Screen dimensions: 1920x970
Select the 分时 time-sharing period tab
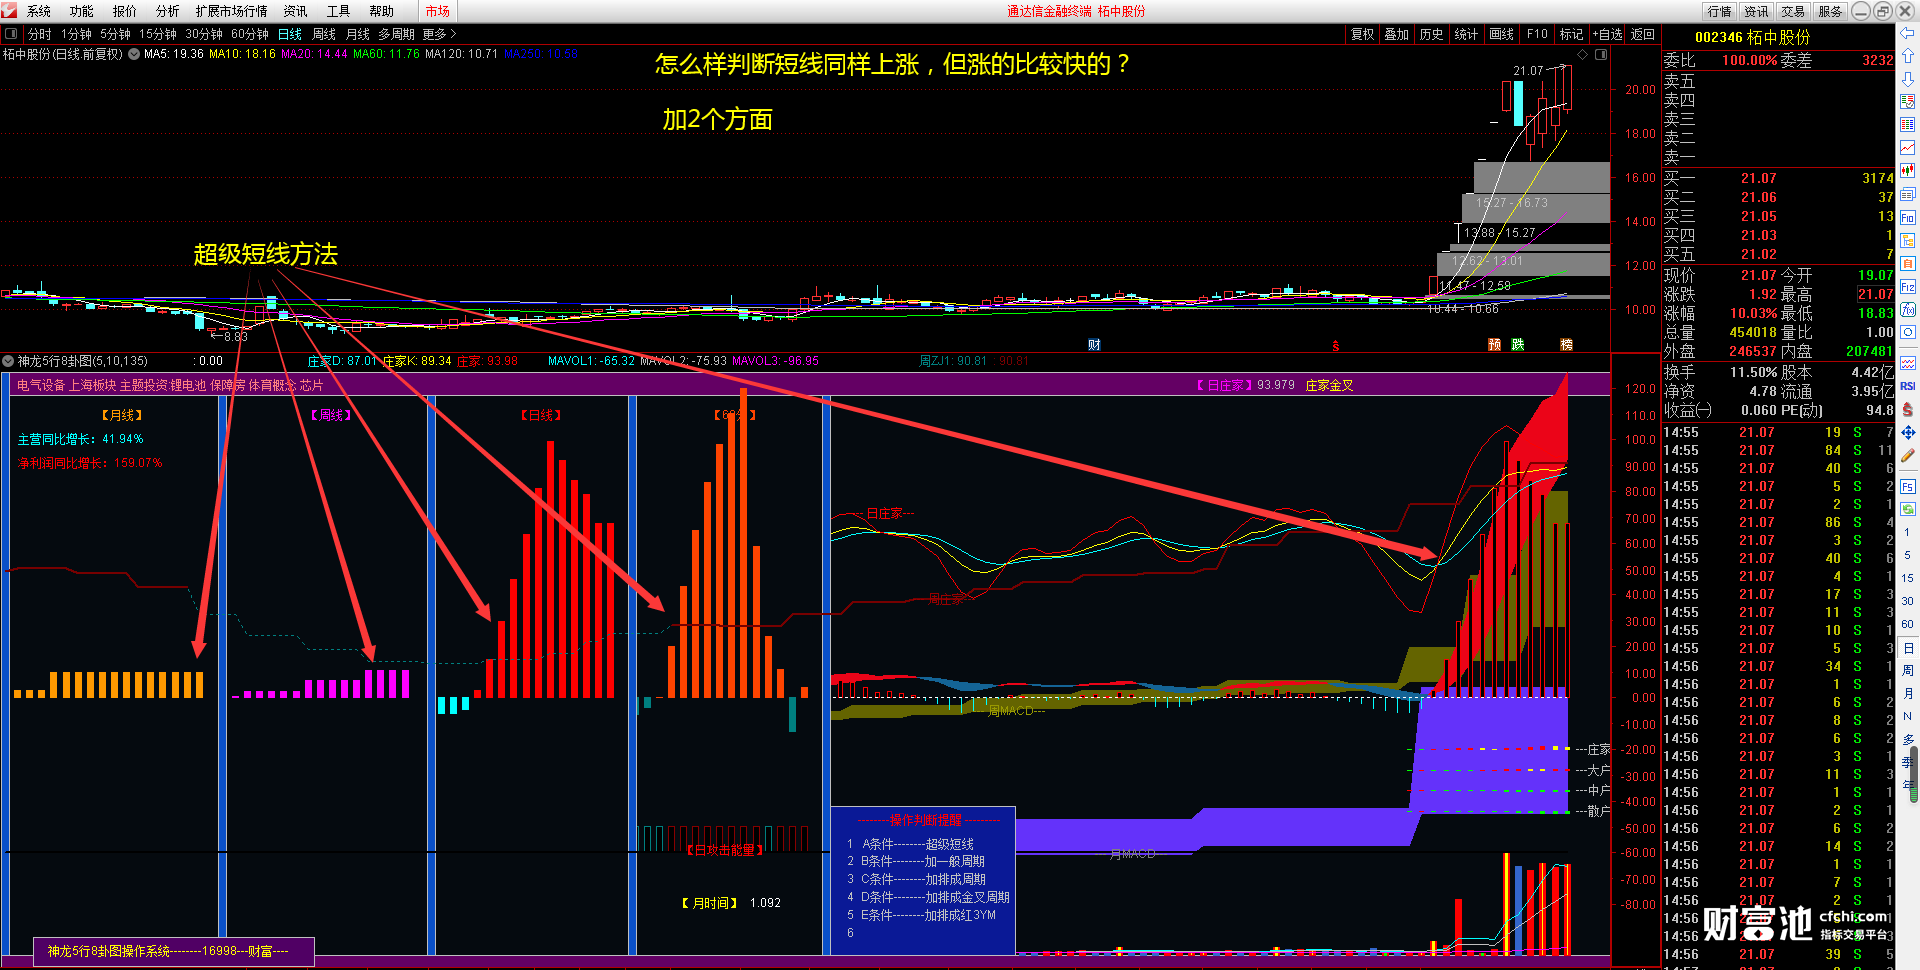40,34
